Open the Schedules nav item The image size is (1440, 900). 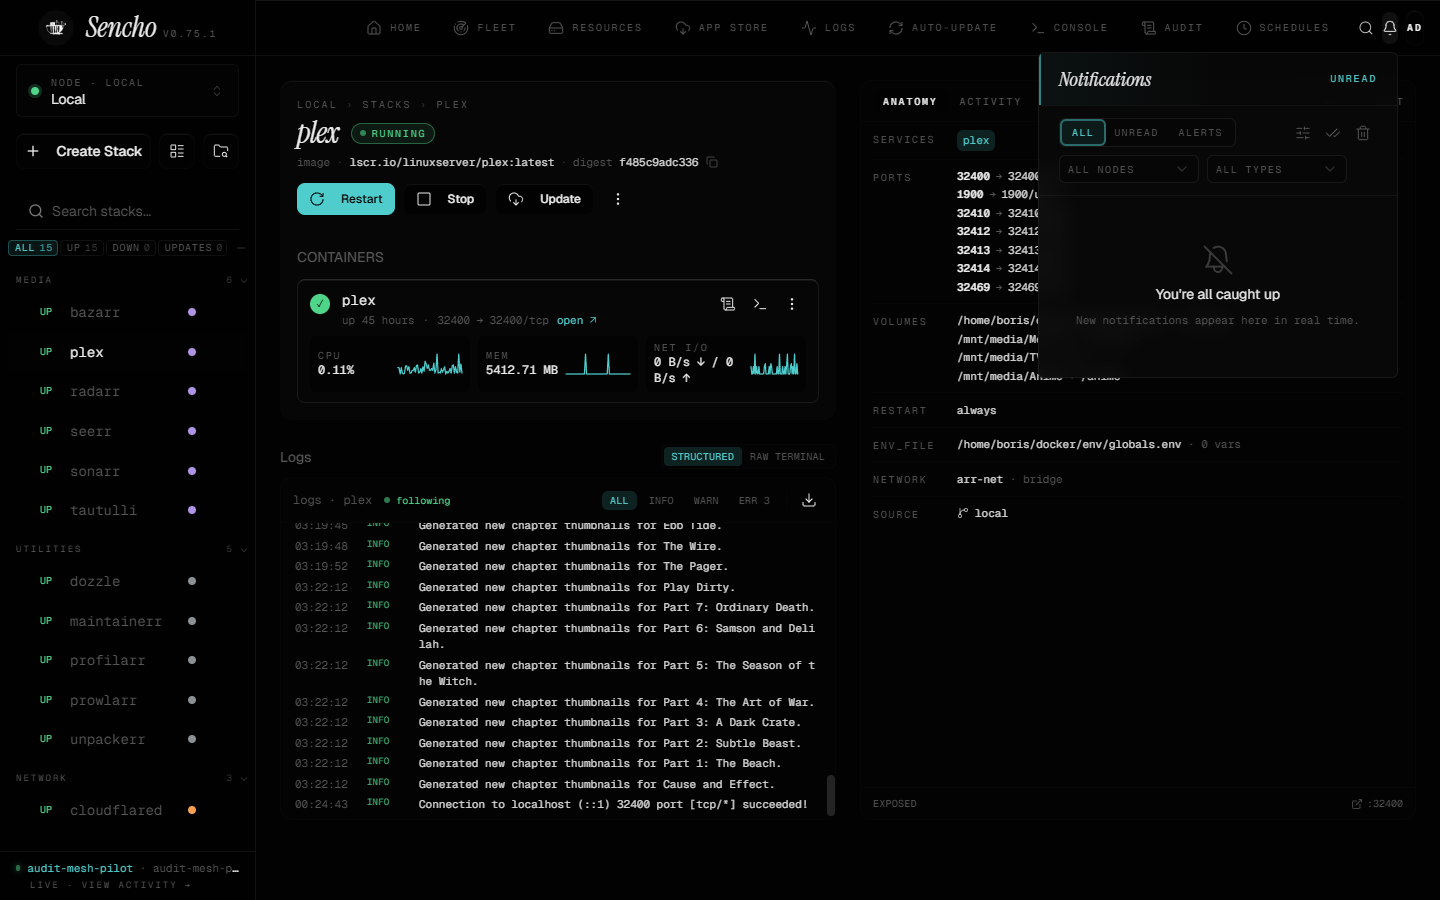pos(1283,28)
